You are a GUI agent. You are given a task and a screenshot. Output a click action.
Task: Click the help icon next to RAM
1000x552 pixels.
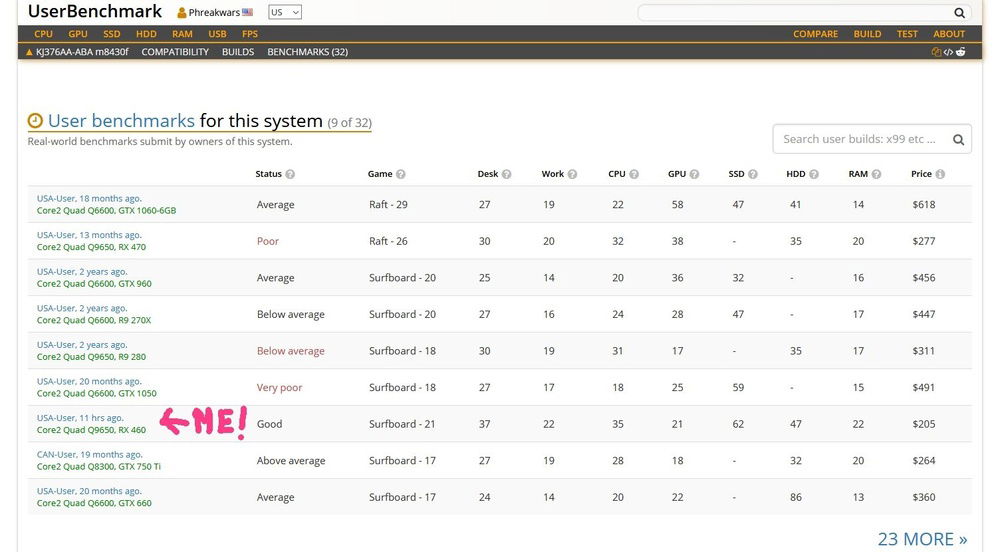[x=877, y=174]
